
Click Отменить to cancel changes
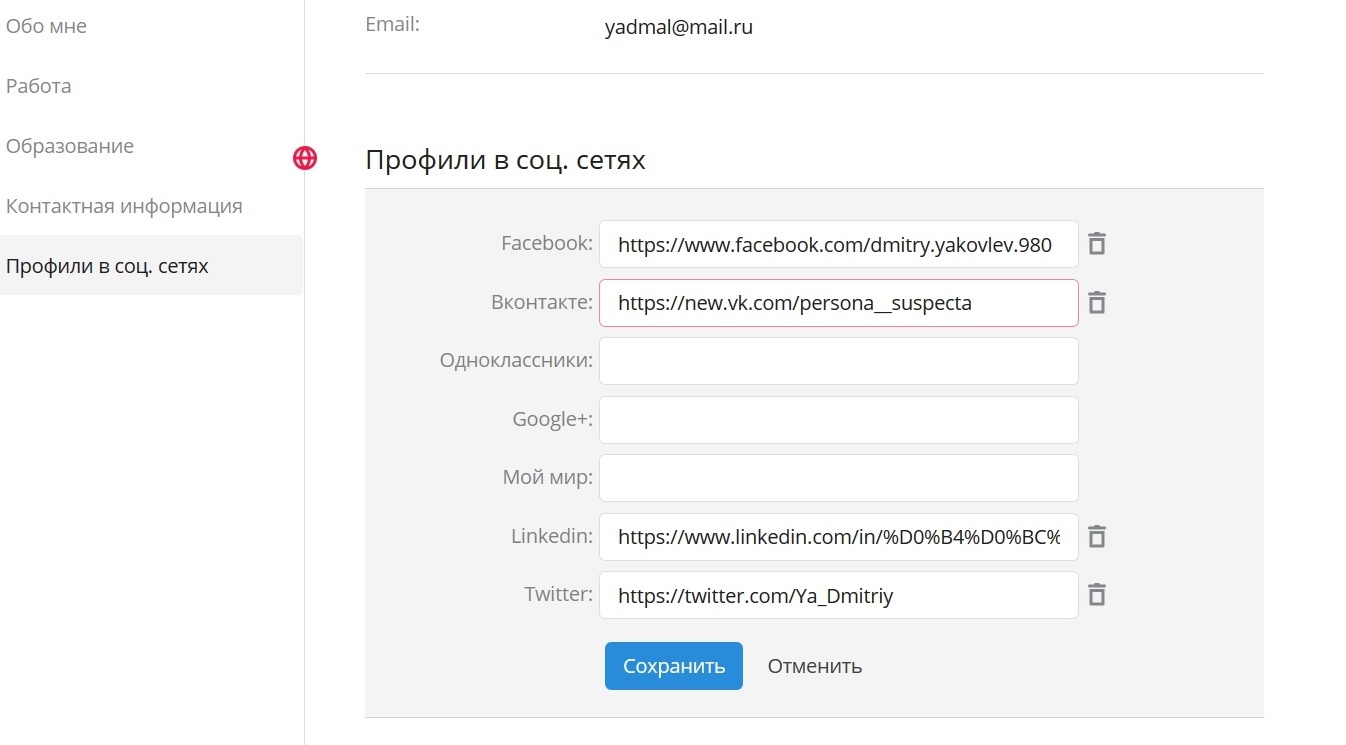[814, 666]
